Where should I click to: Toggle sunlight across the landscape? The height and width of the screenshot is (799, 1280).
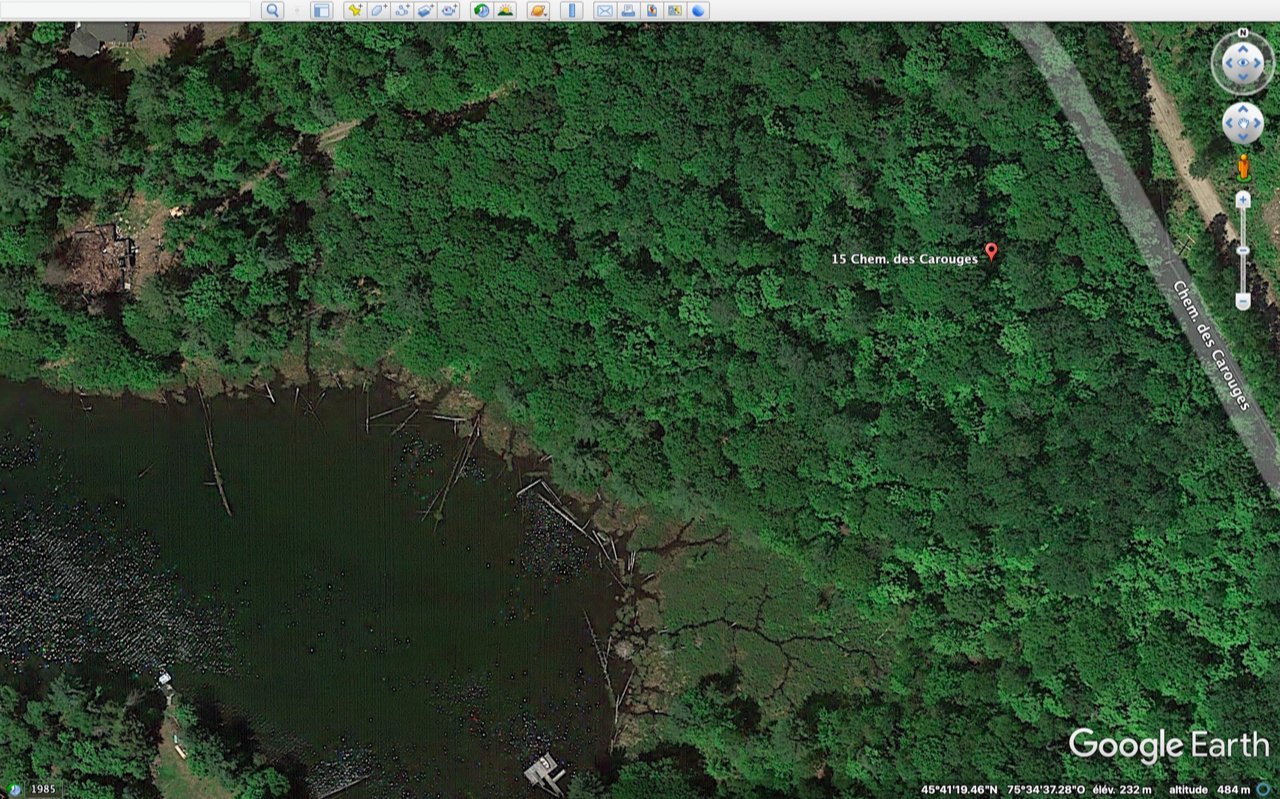coord(506,10)
